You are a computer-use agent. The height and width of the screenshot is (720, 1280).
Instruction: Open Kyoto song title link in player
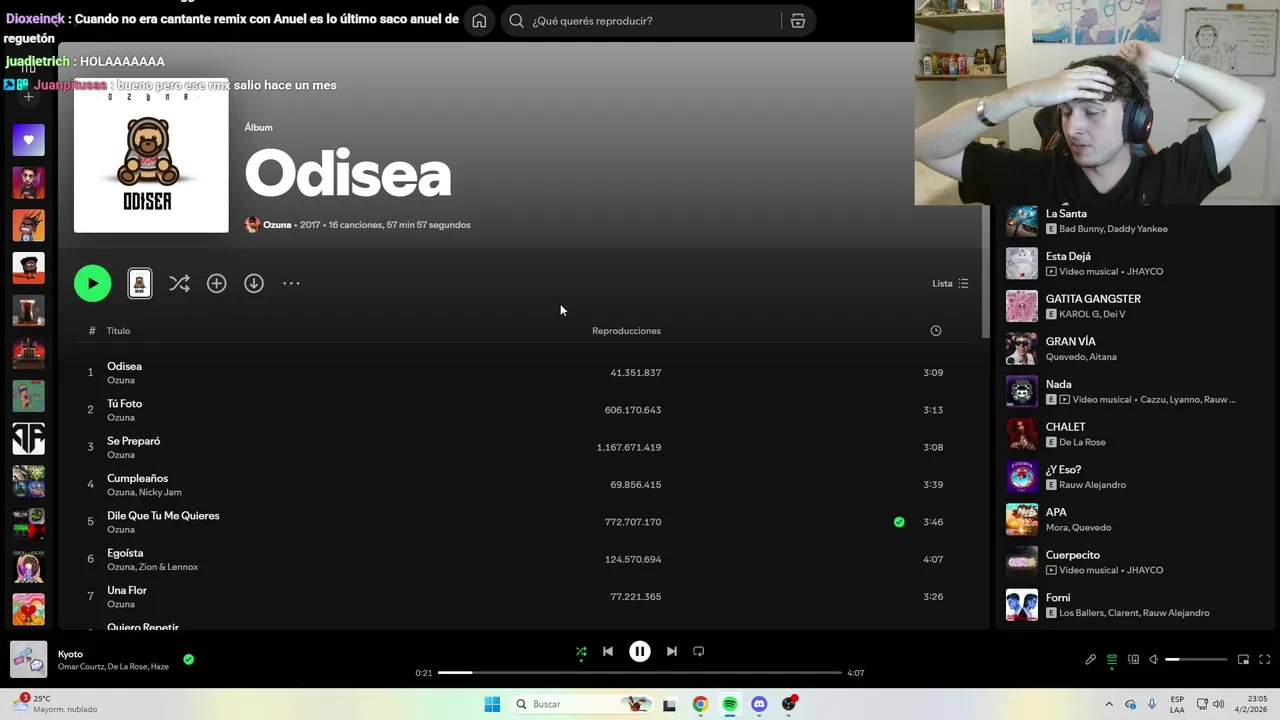point(70,654)
